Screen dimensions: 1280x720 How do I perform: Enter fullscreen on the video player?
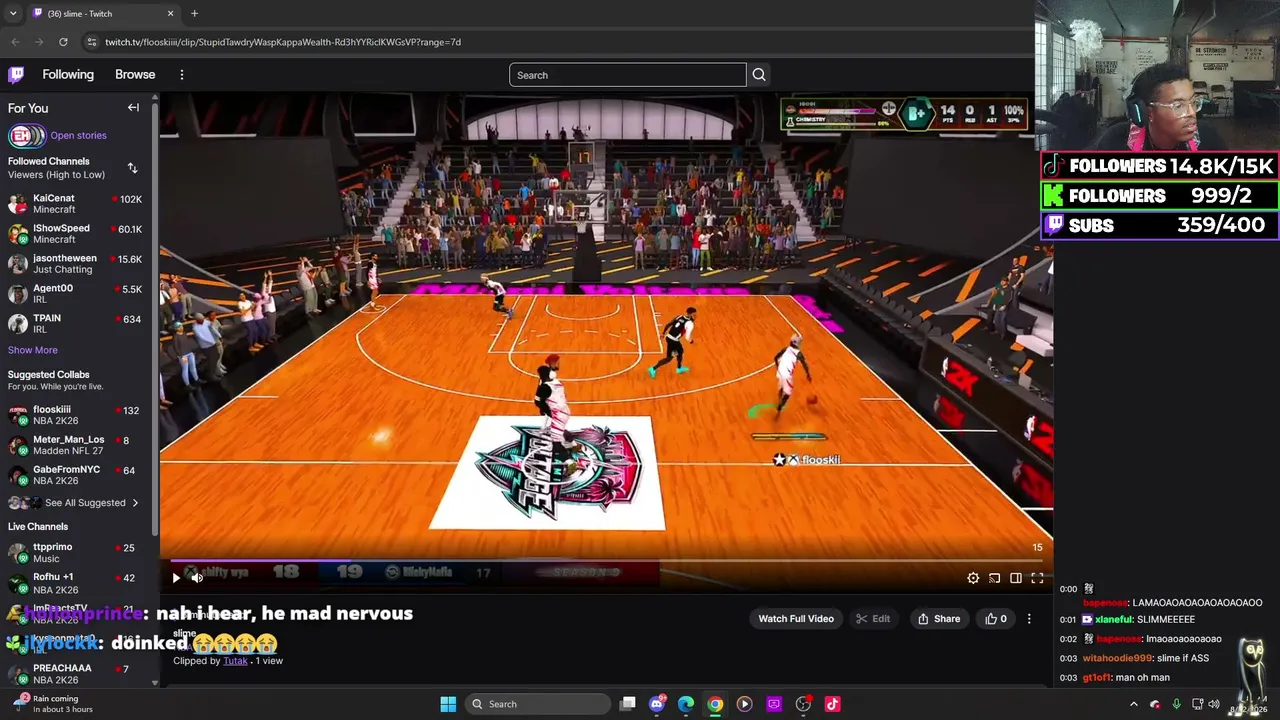click(x=1037, y=578)
